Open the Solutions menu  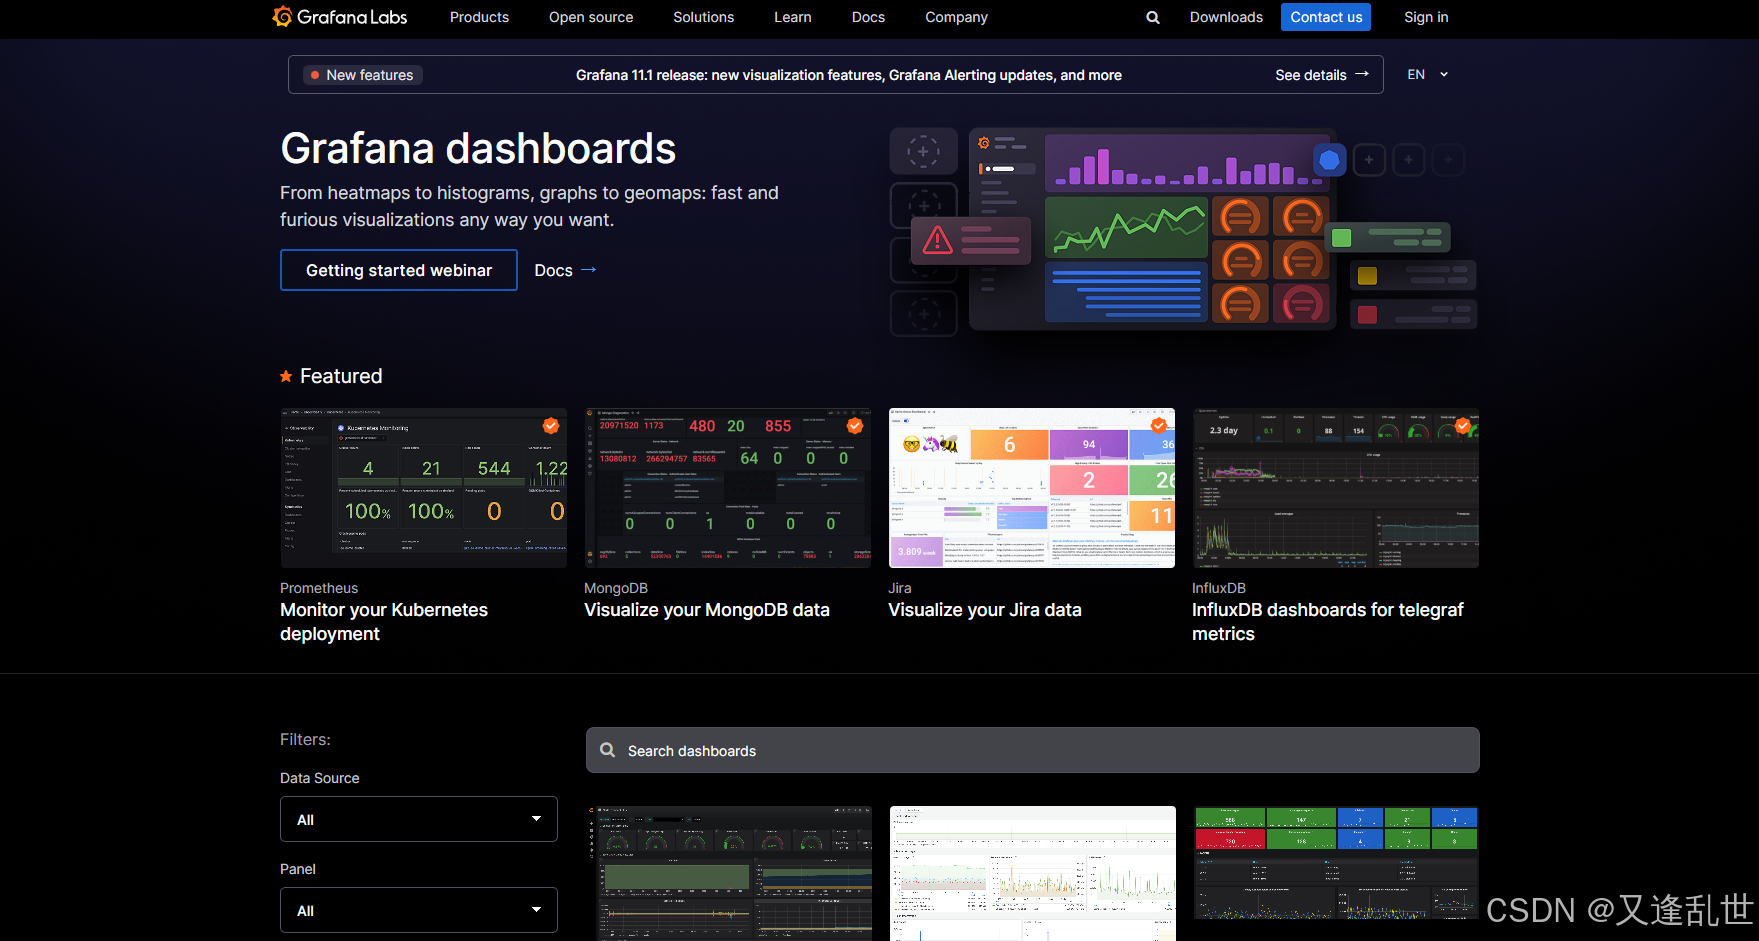coord(704,17)
